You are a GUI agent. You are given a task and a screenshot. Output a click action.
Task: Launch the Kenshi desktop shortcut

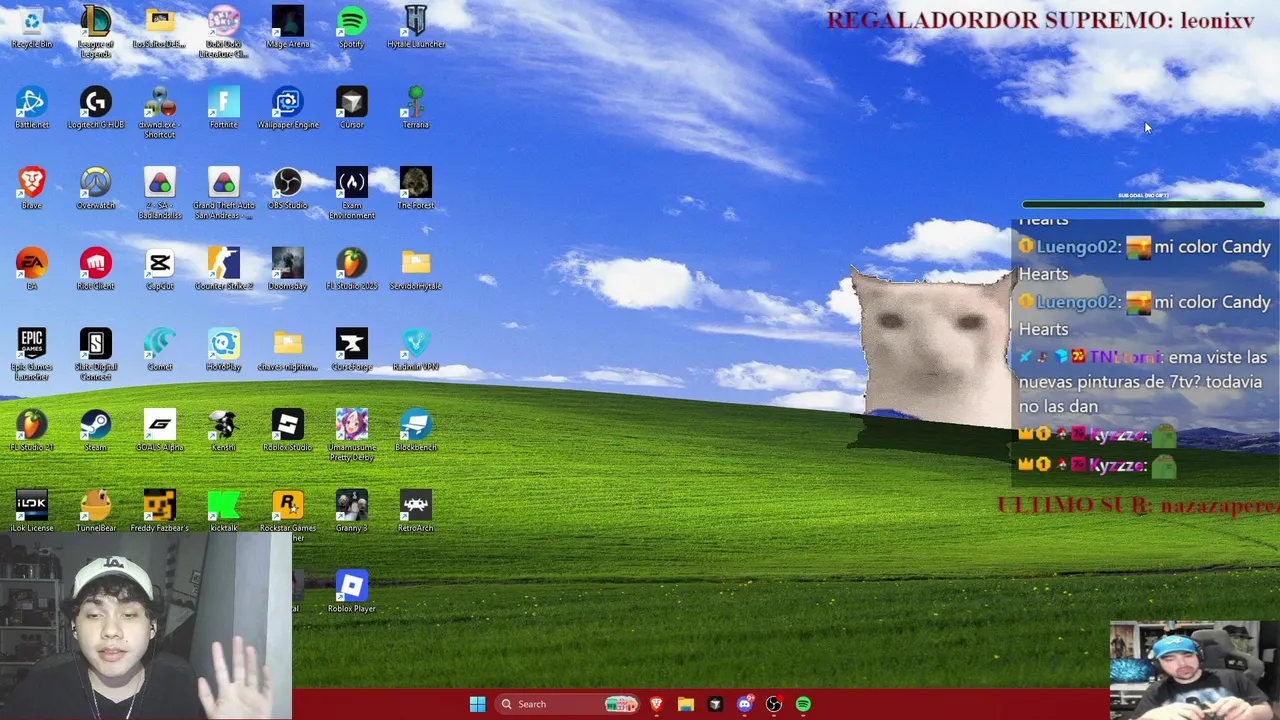[224, 431]
